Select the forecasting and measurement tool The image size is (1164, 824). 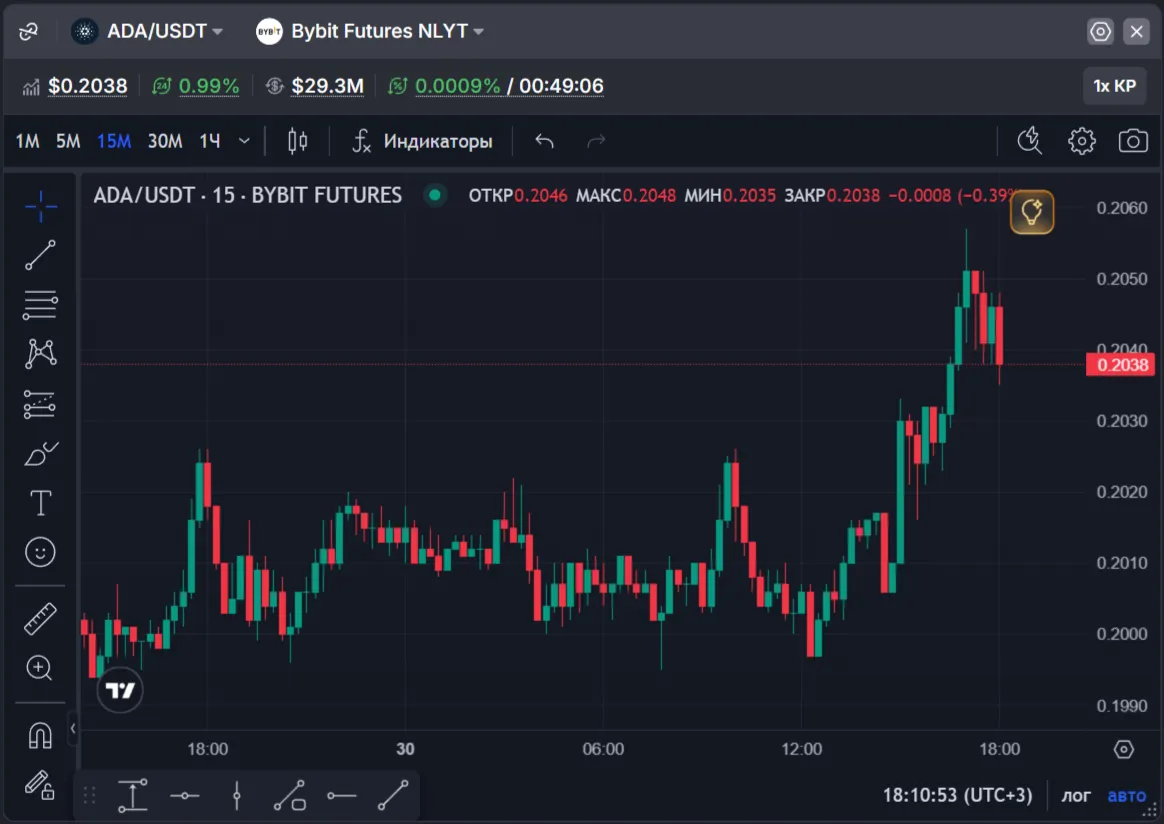[40, 405]
